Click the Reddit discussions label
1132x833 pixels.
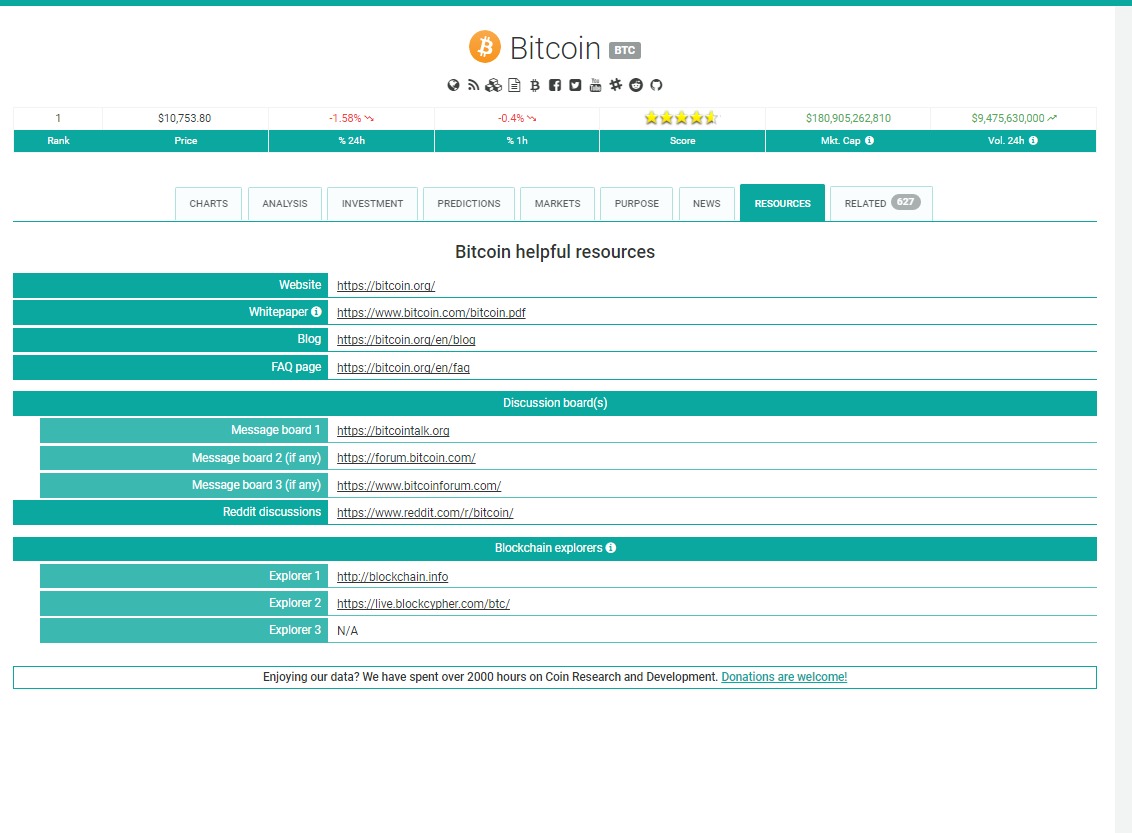[271, 512]
